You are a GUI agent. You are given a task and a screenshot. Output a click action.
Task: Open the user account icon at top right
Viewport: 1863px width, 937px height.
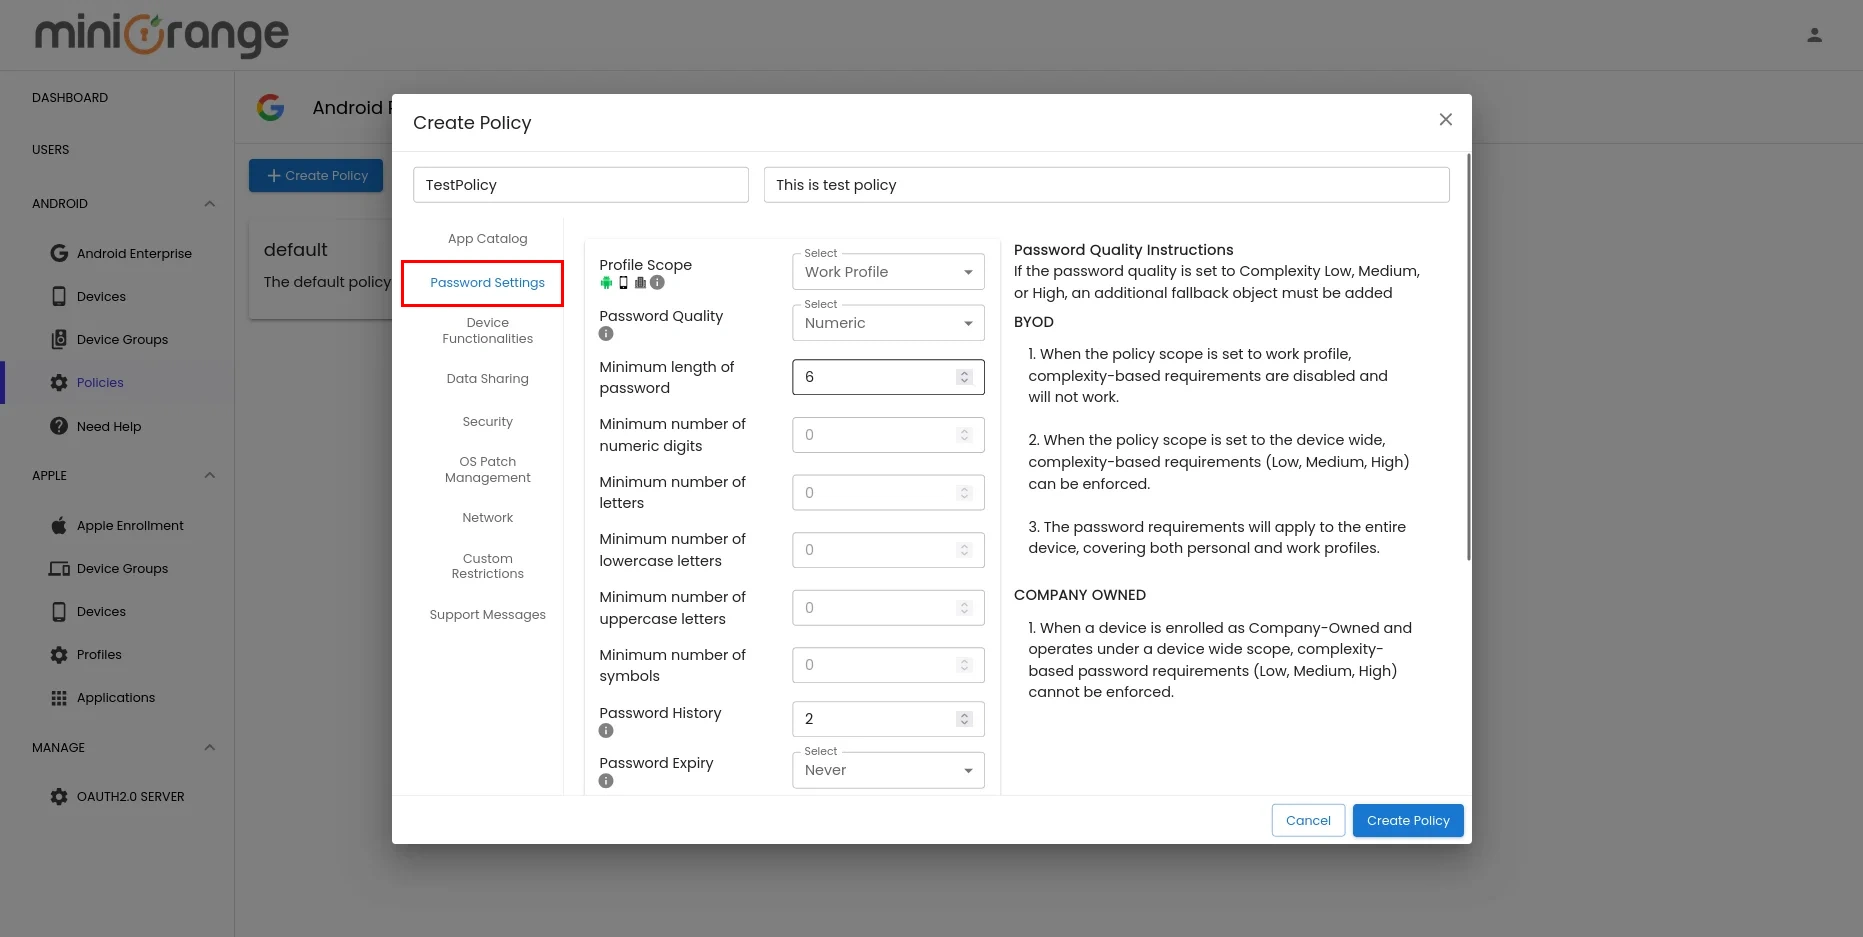(x=1815, y=34)
